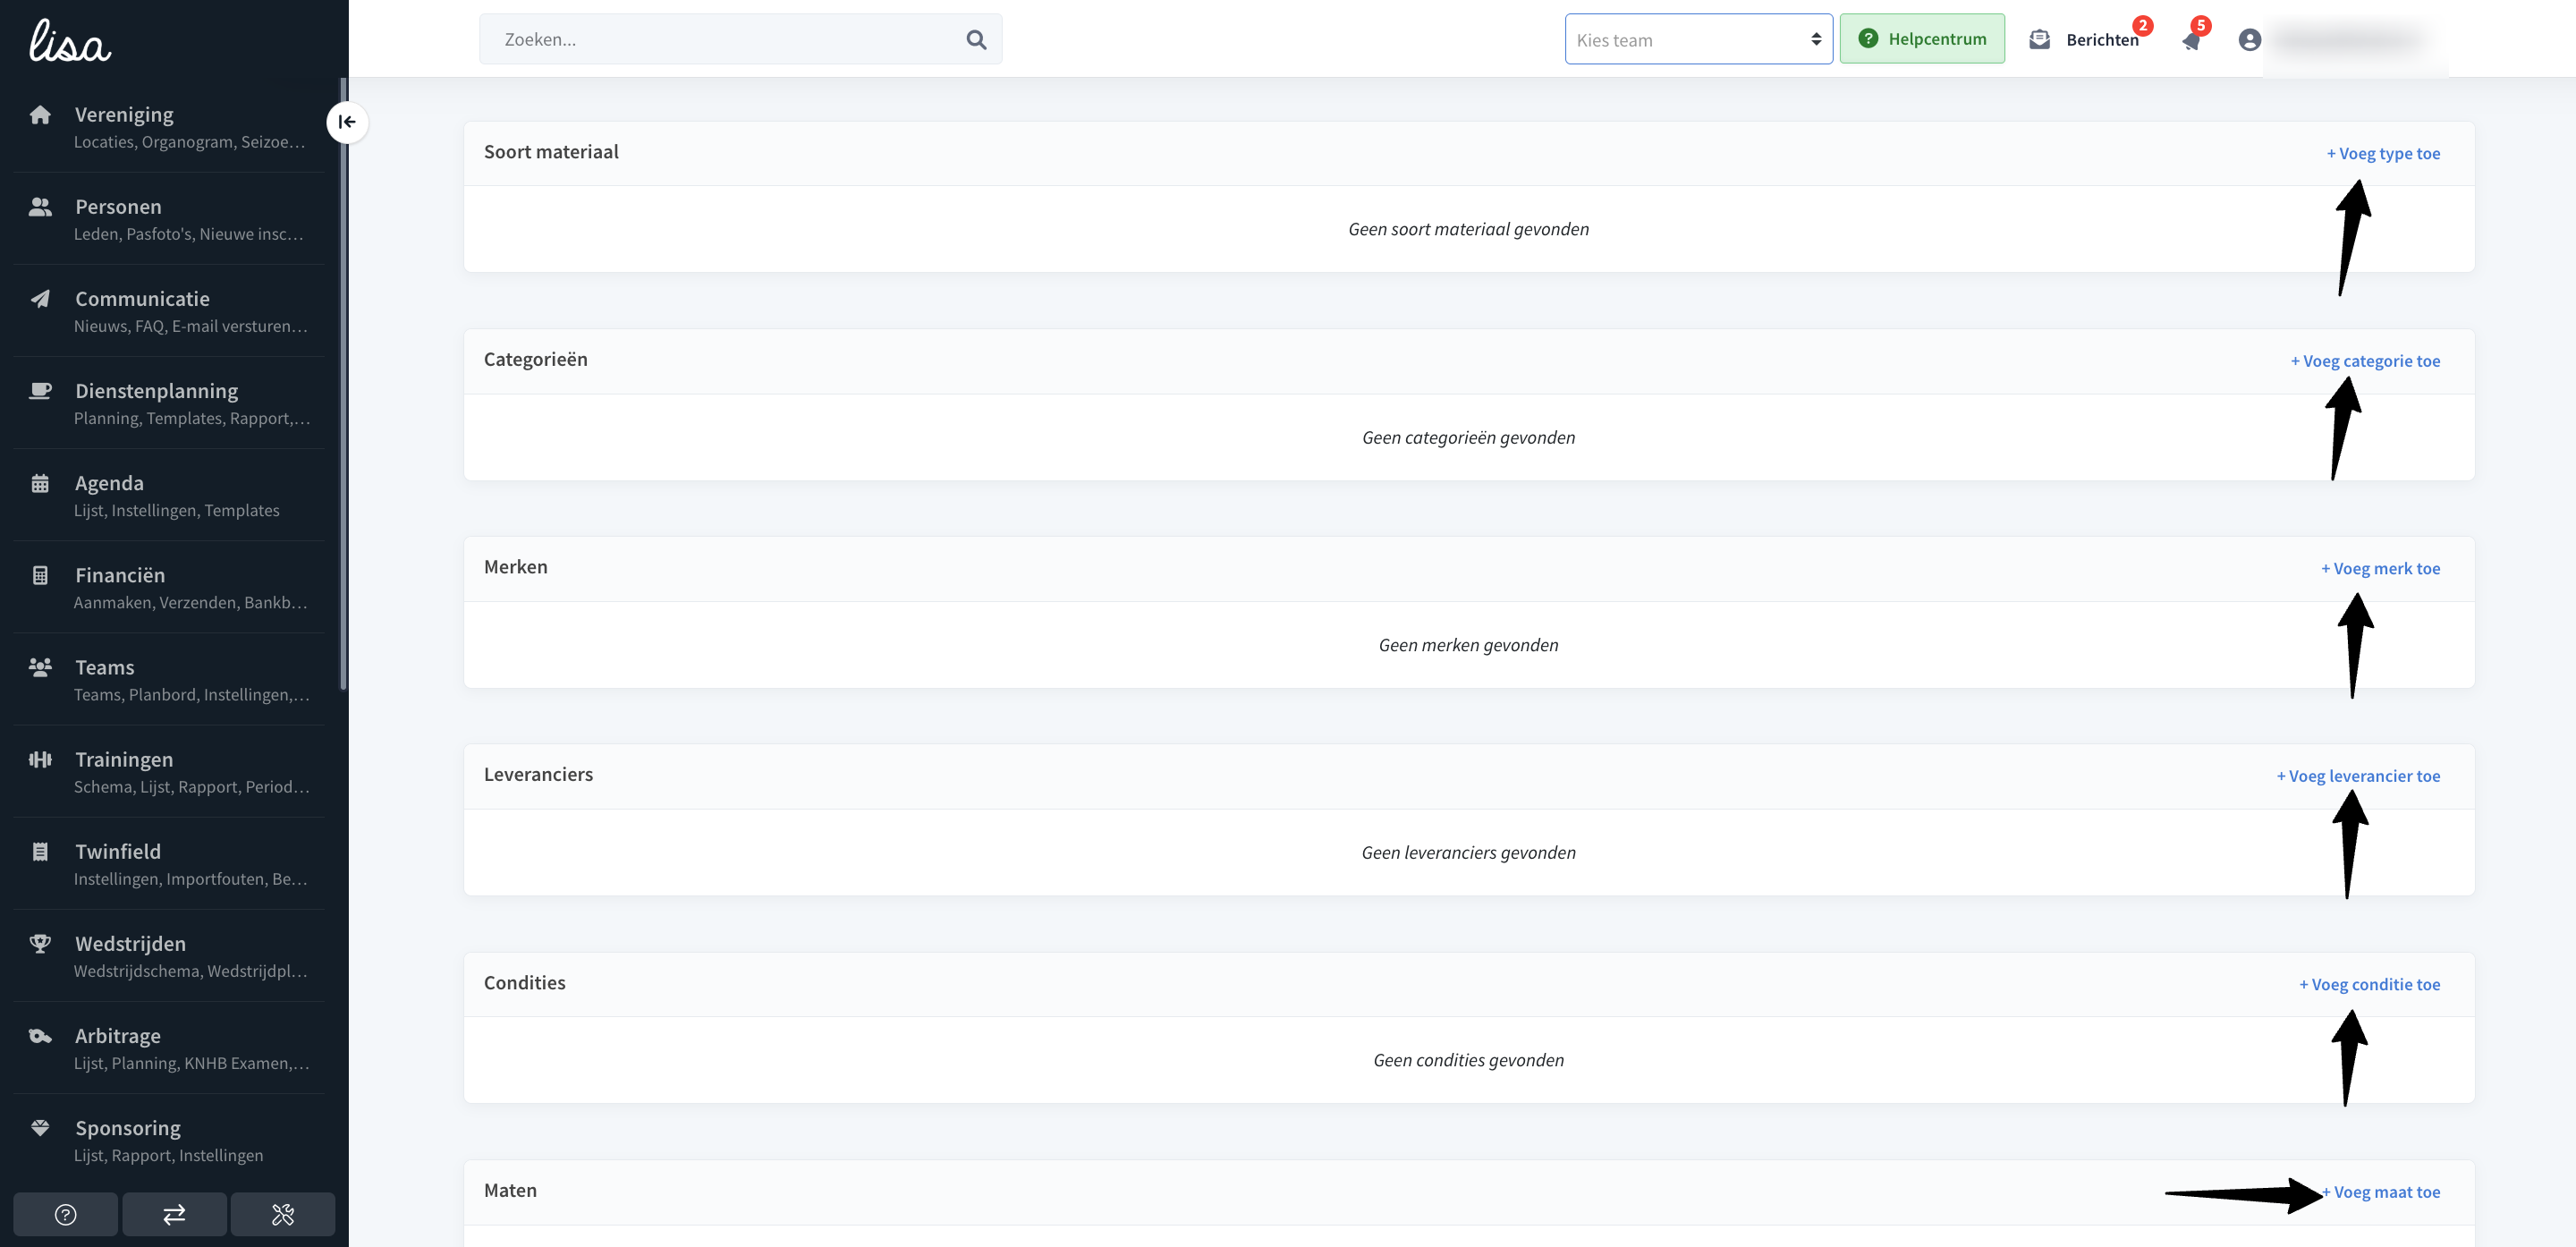Open the Trainingen menu
Screen dimensions: 2576x1247
pyautogui.click(x=169, y=771)
